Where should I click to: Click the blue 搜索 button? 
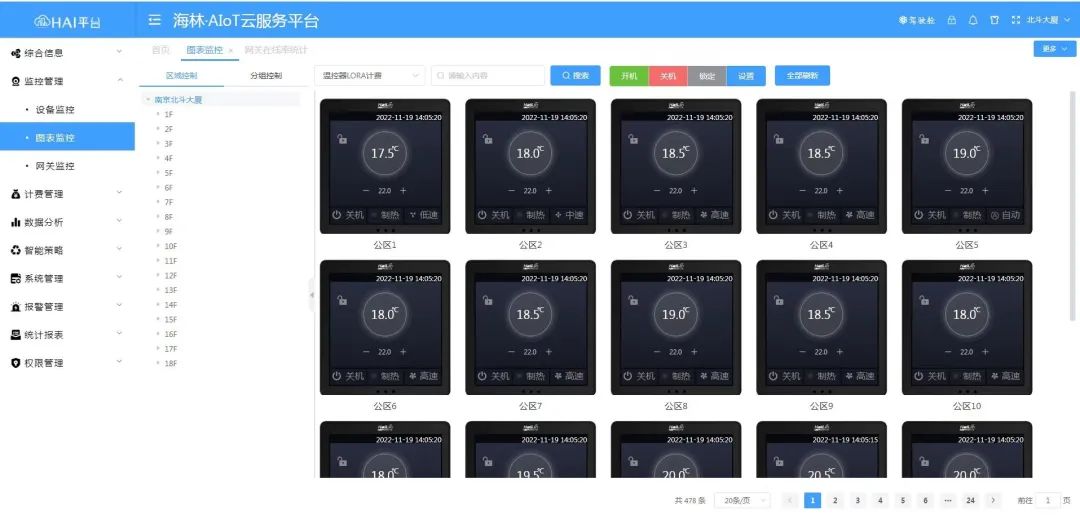(575, 76)
